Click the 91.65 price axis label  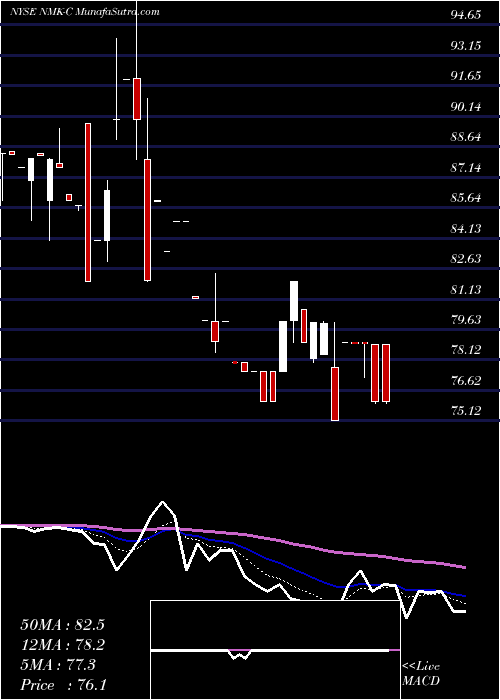[466, 76]
